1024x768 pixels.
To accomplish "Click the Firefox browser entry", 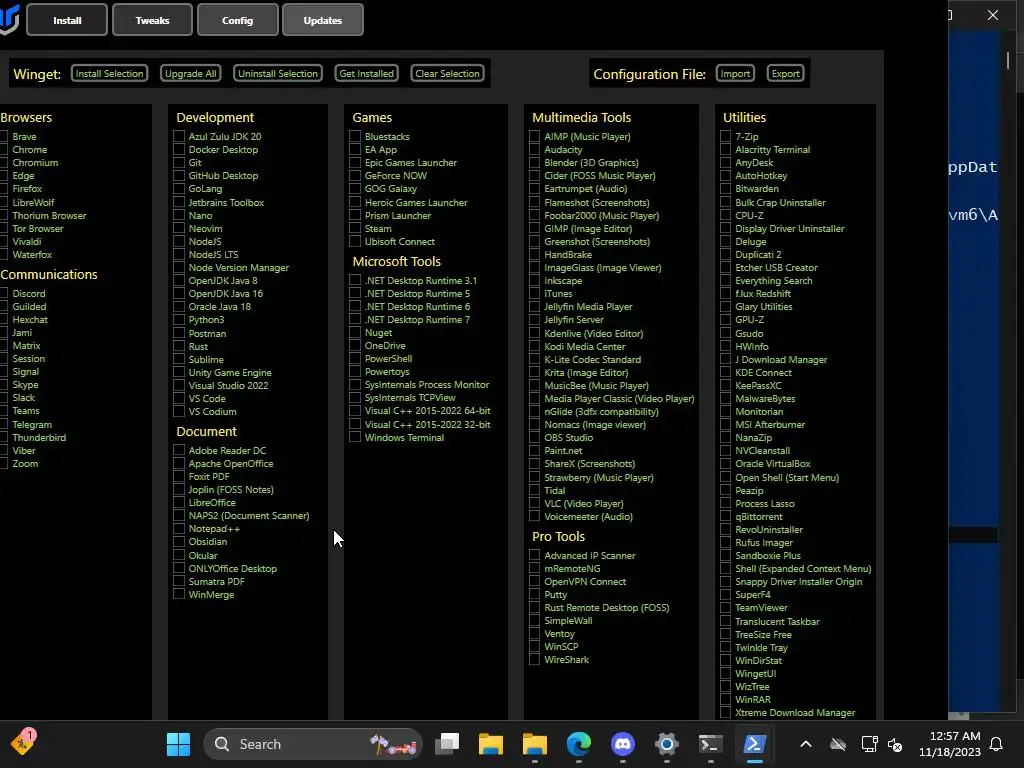I will point(27,188).
